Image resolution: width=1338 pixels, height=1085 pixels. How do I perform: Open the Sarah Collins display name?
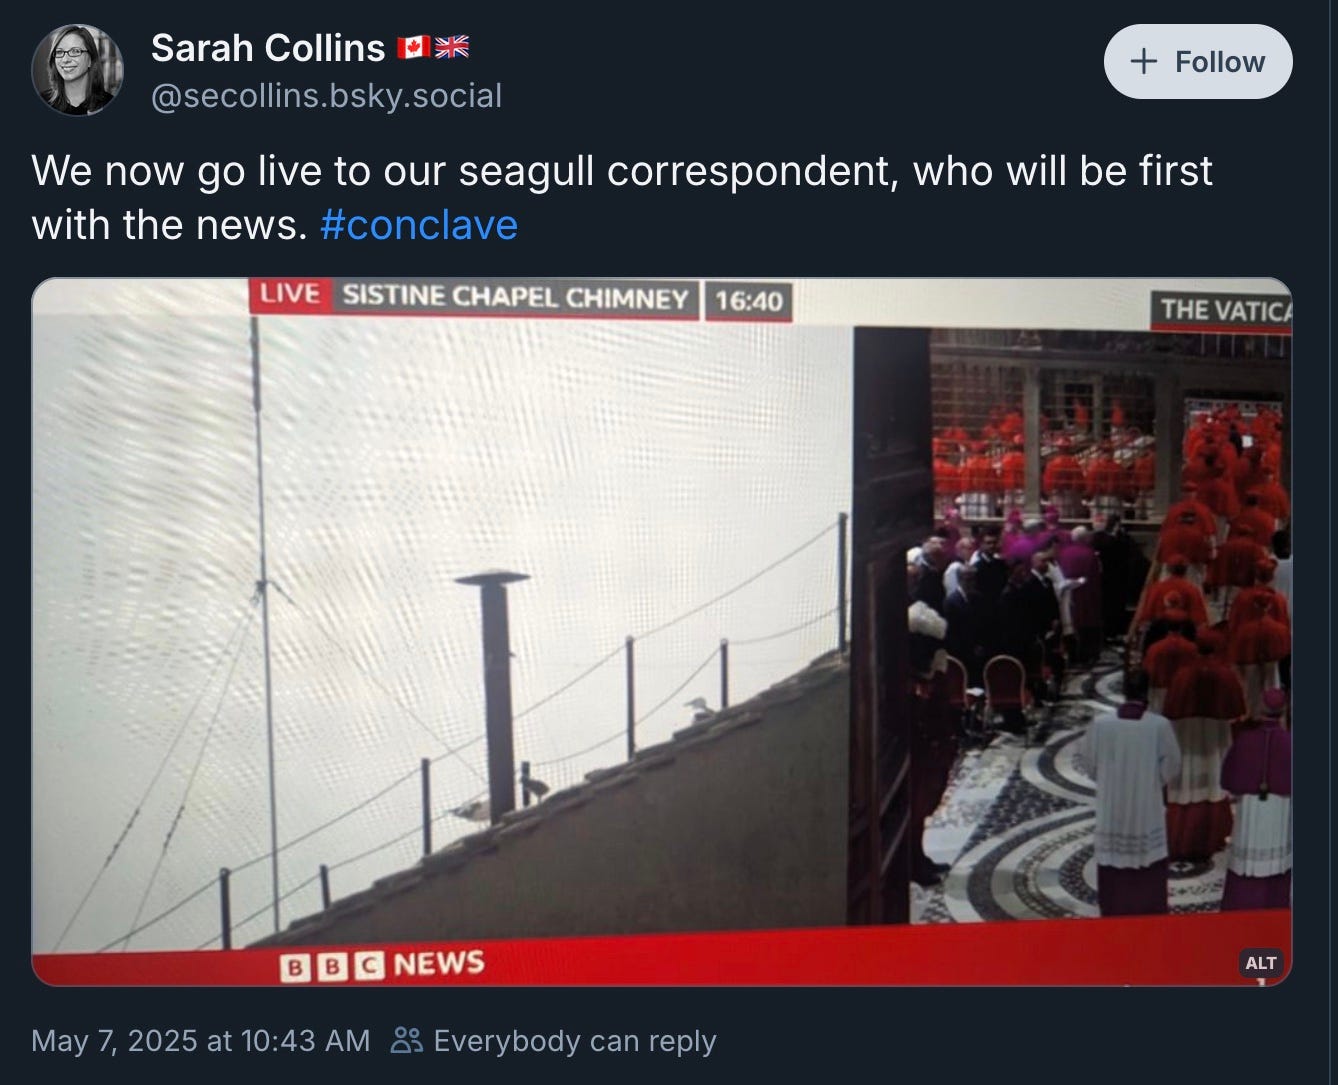[268, 47]
